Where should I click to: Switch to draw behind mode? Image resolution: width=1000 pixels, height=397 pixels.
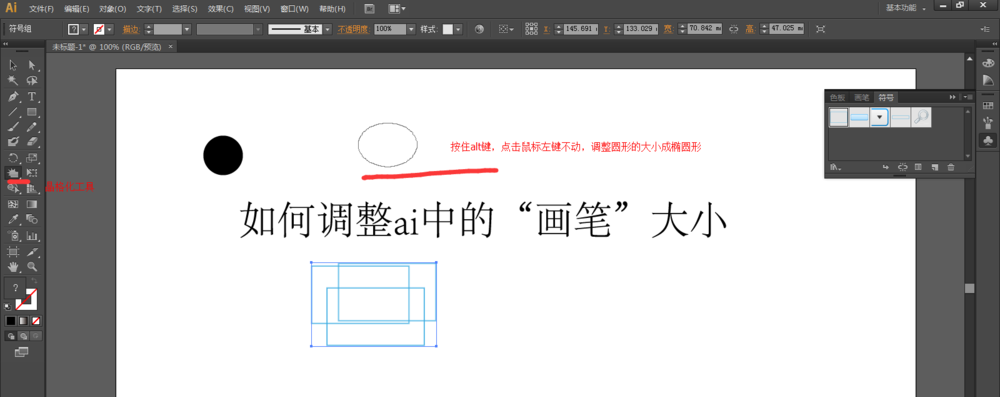[x=23, y=336]
